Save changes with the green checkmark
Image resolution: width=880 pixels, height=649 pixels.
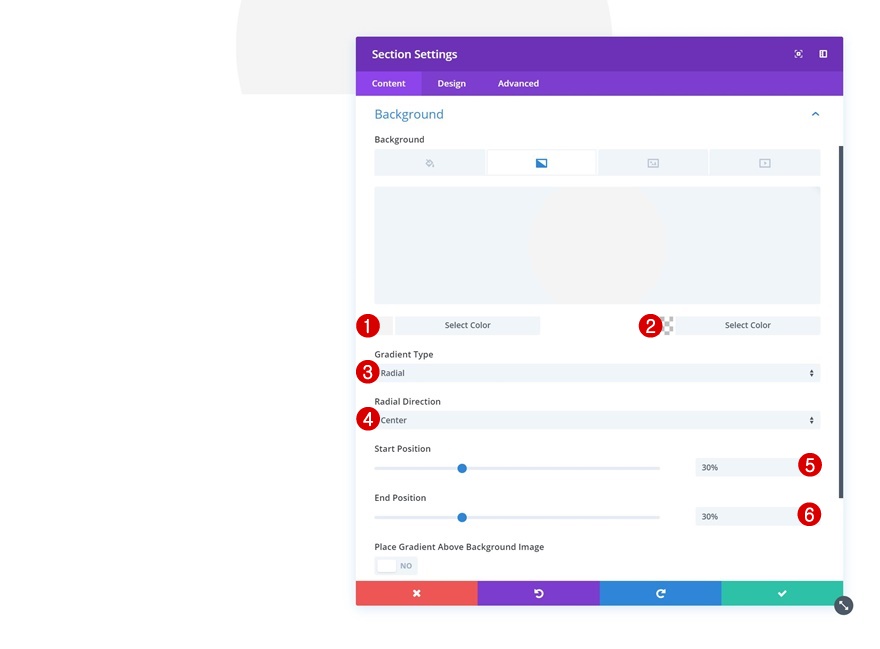(x=782, y=593)
